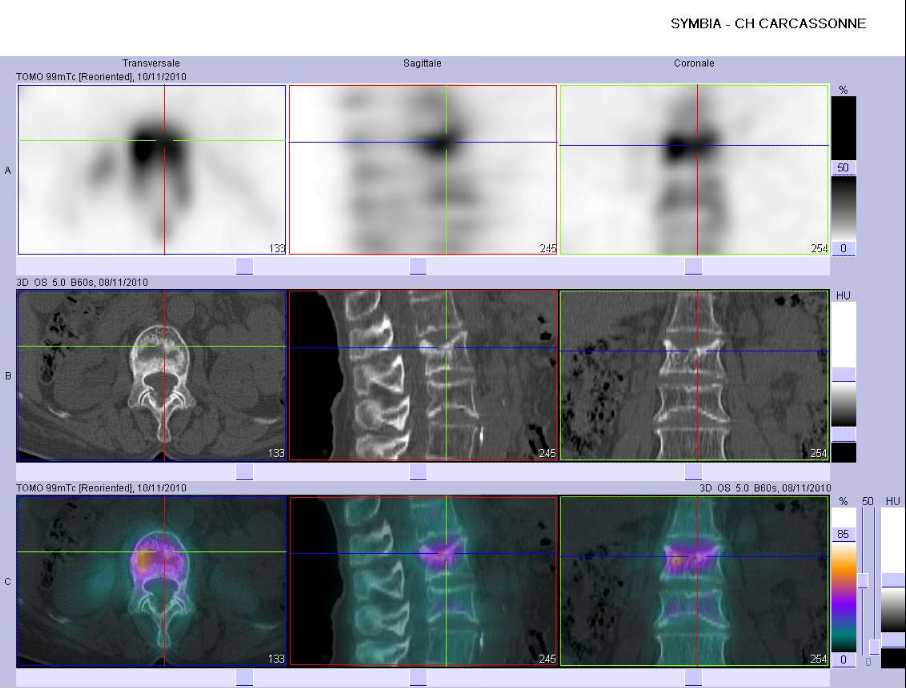This screenshot has width=906, height=688.
Task: Click slice number 254 in row A coronal image
Action: (819, 248)
